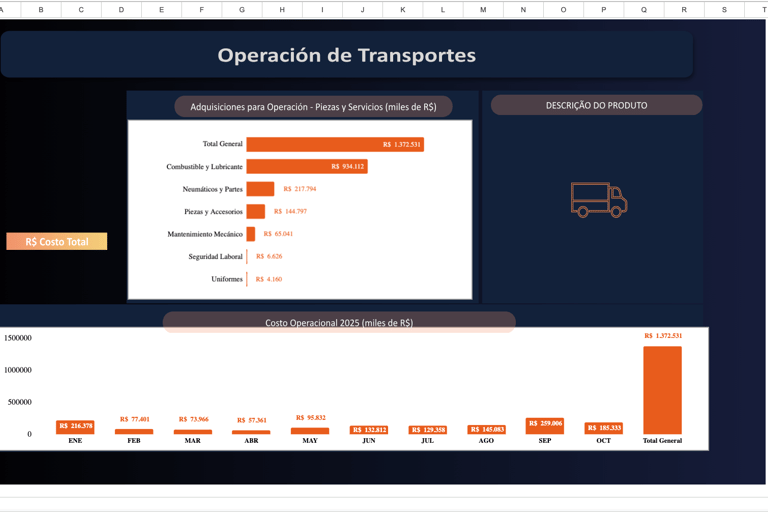The height and width of the screenshot is (512, 768).
Task: Select column R header
Action: coord(684,10)
